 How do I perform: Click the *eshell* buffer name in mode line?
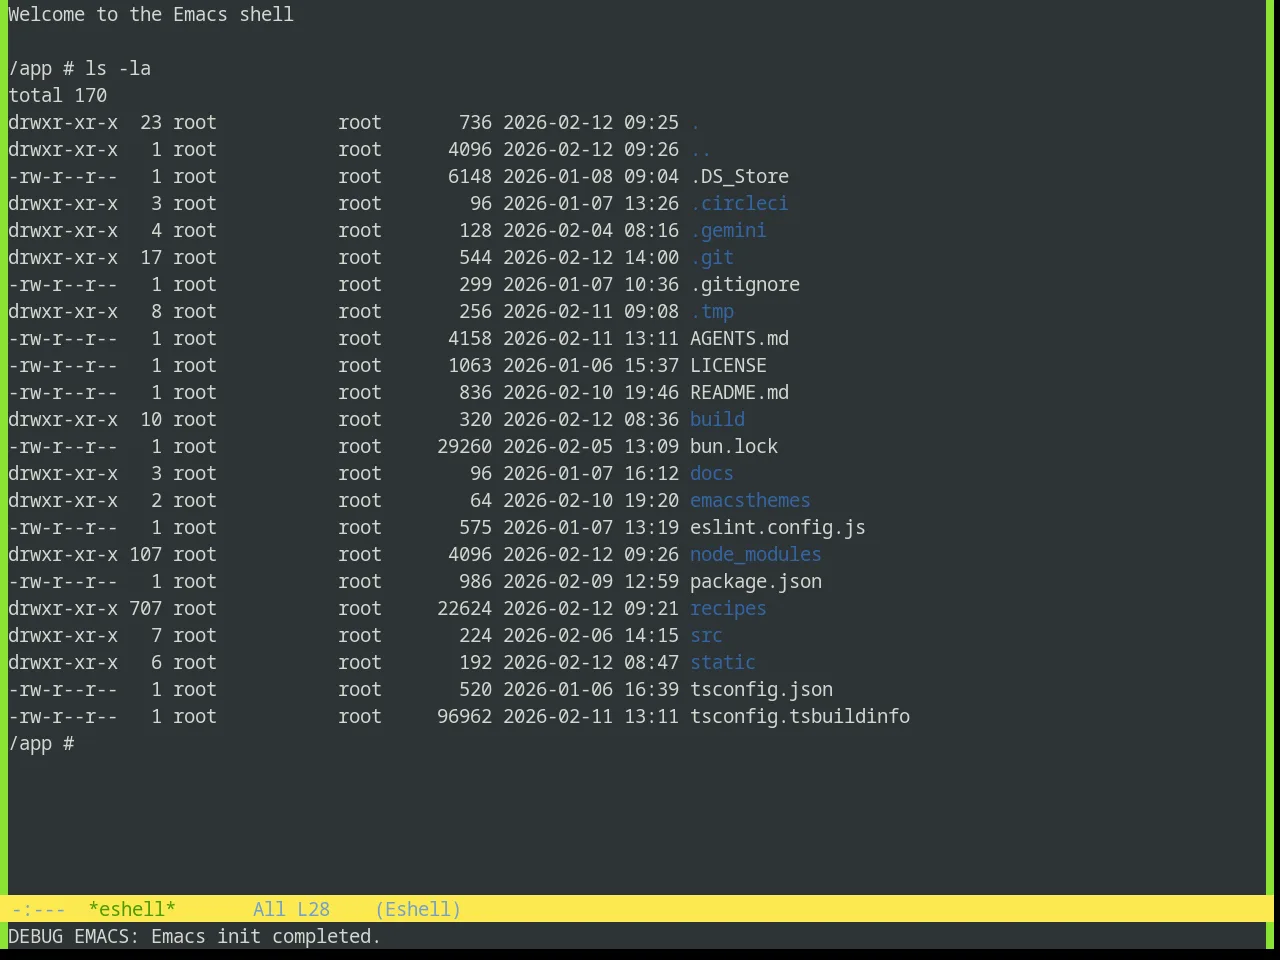tap(132, 909)
